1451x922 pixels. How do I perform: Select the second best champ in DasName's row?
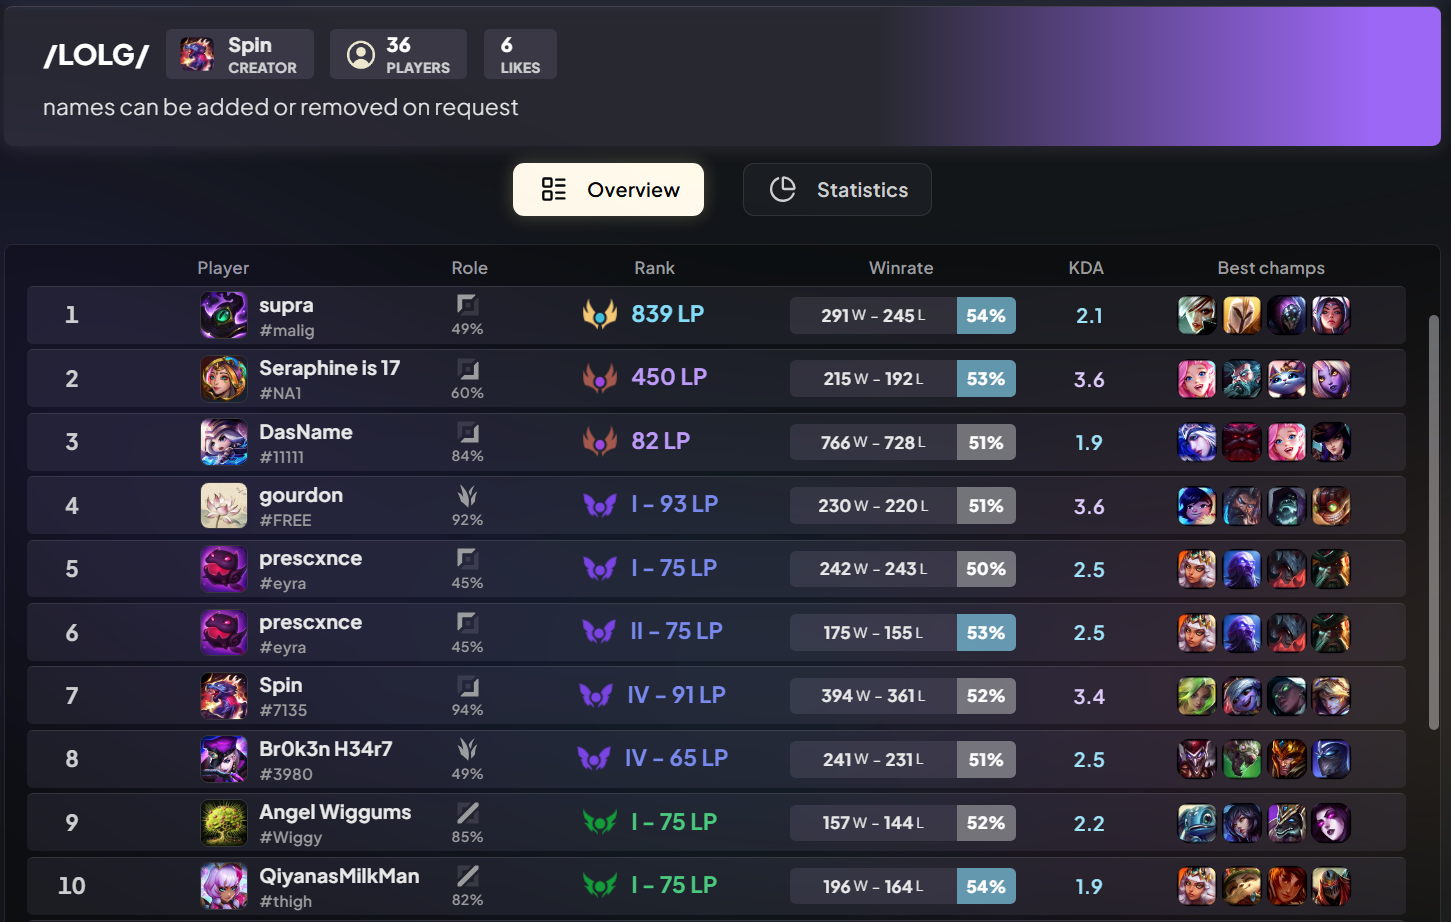(1242, 442)
